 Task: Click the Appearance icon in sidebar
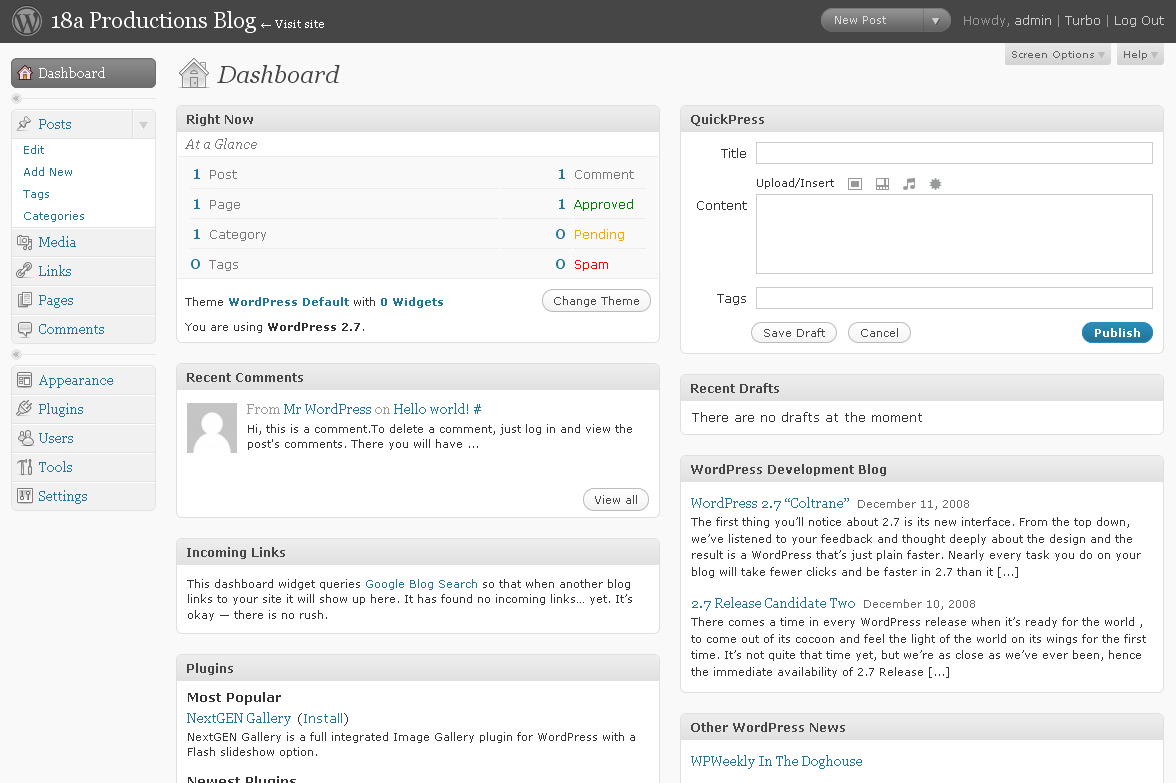pos(25,380)
